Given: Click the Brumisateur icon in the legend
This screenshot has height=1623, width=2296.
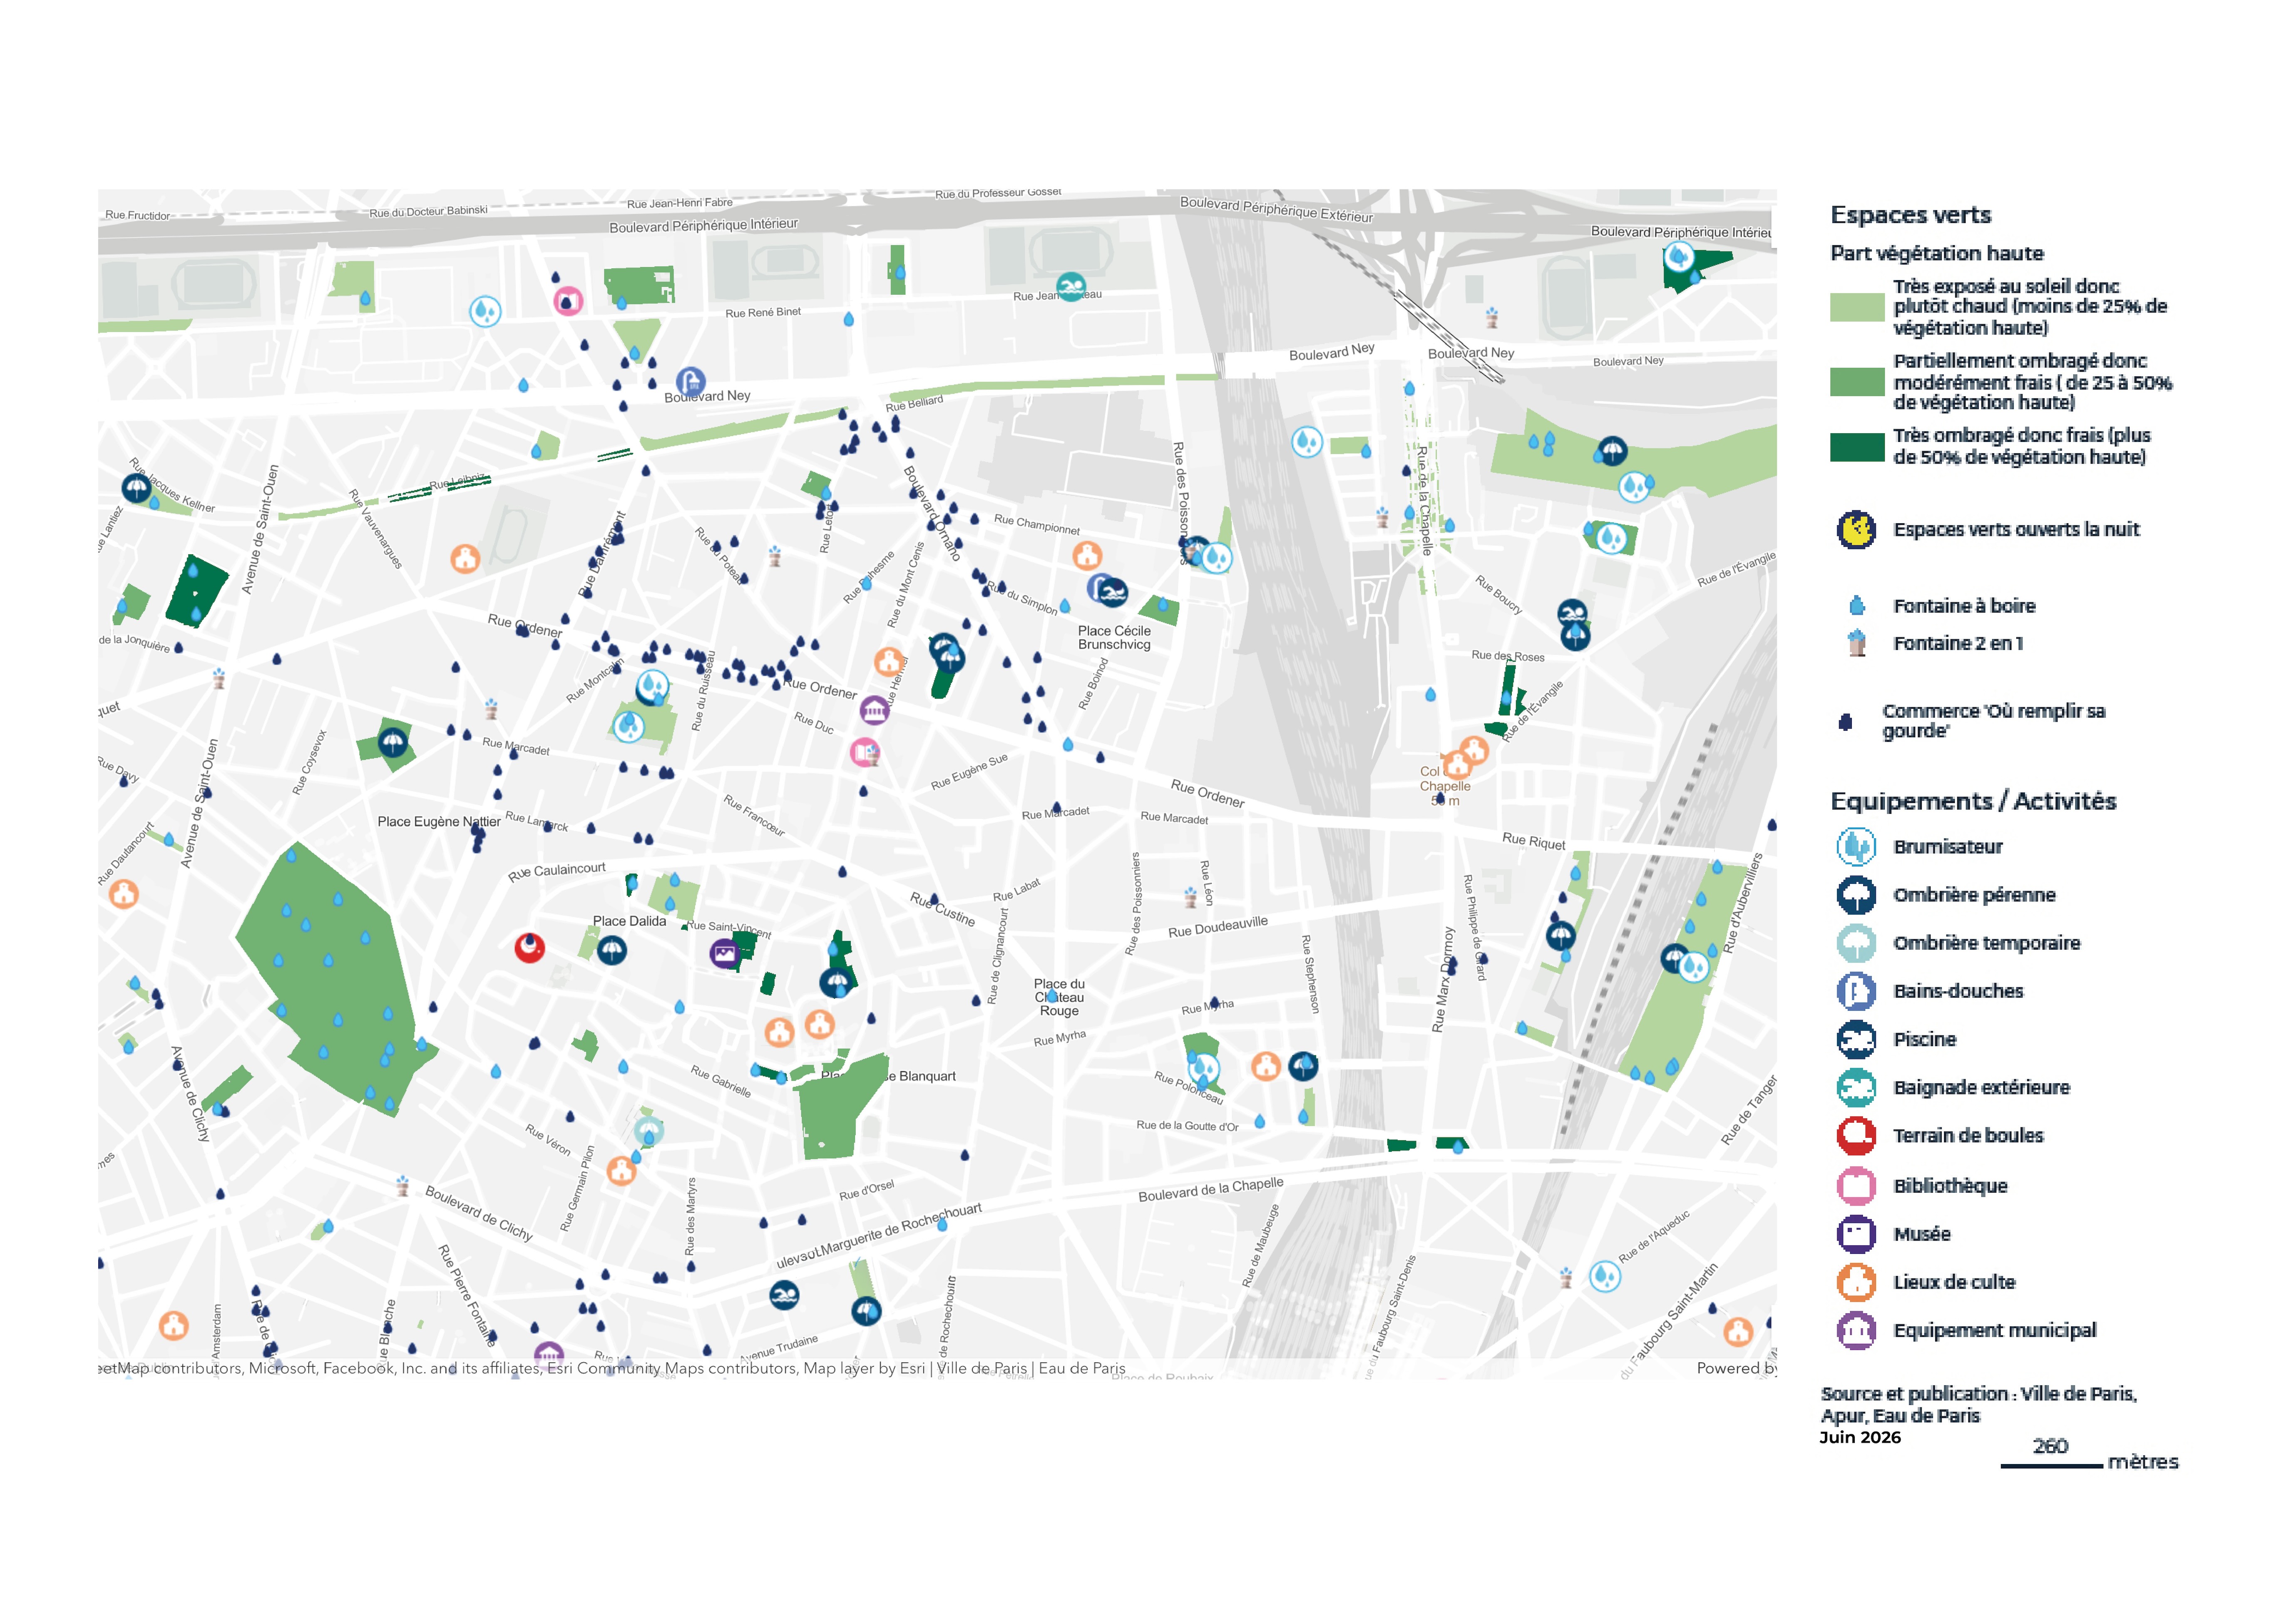Looking at the screenshot, I should click(1856, 847).
